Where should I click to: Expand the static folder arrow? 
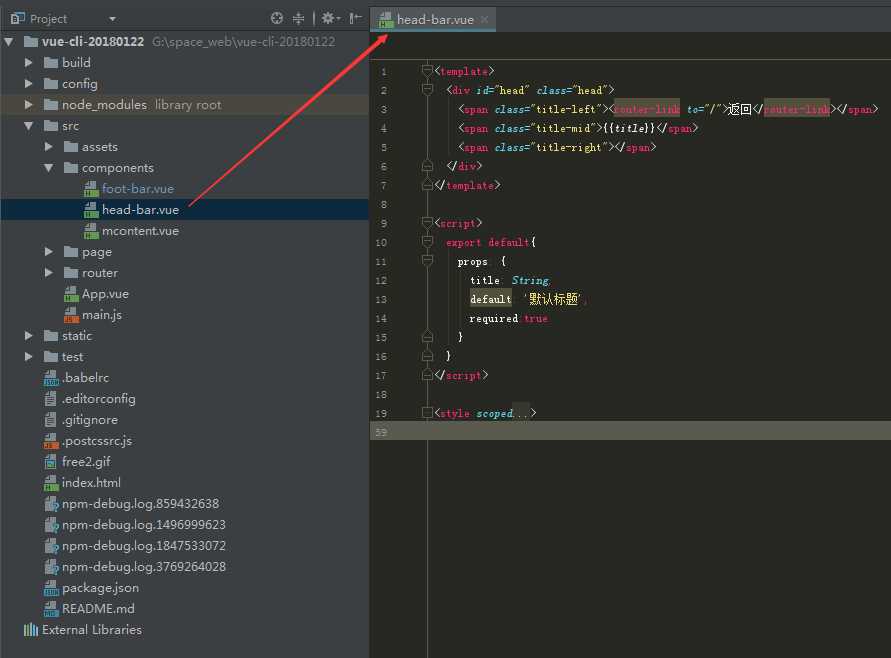tap(28, 336)
